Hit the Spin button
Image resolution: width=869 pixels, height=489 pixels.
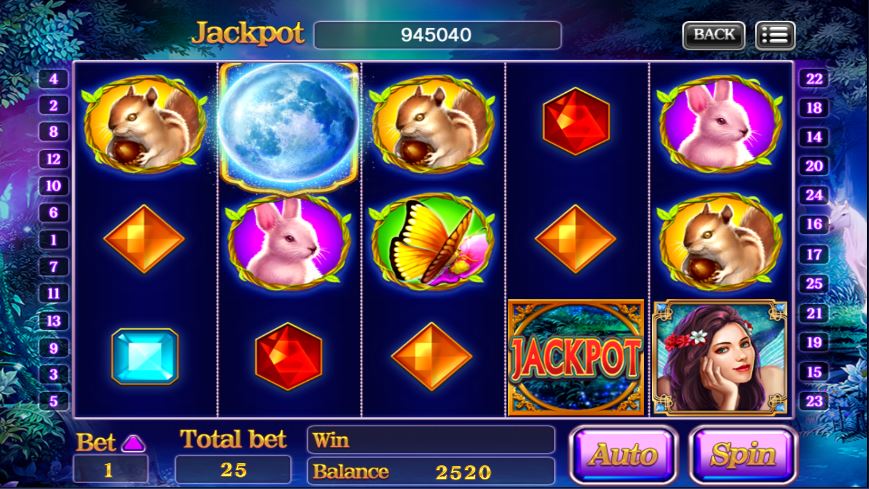743,455
